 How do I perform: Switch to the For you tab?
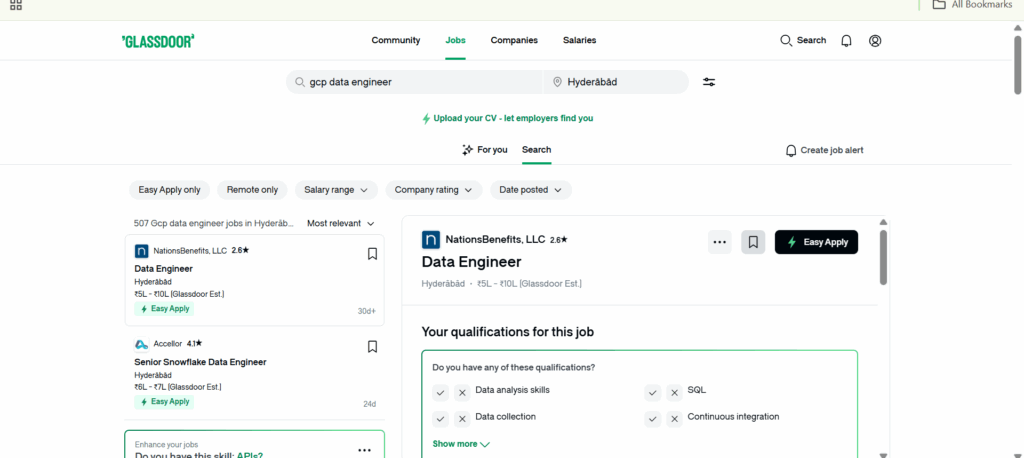click(x=484, y=150)
